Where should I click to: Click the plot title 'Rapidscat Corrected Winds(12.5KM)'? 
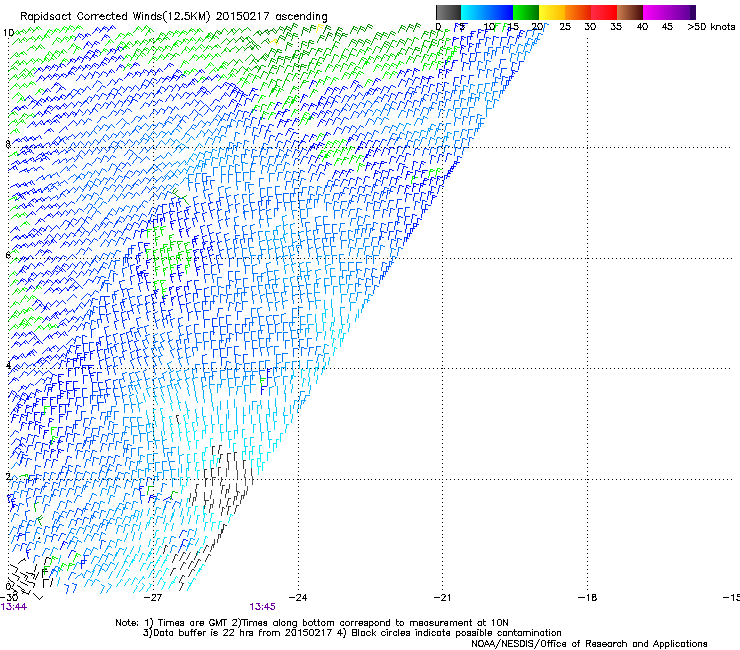(x=115, y=16)
